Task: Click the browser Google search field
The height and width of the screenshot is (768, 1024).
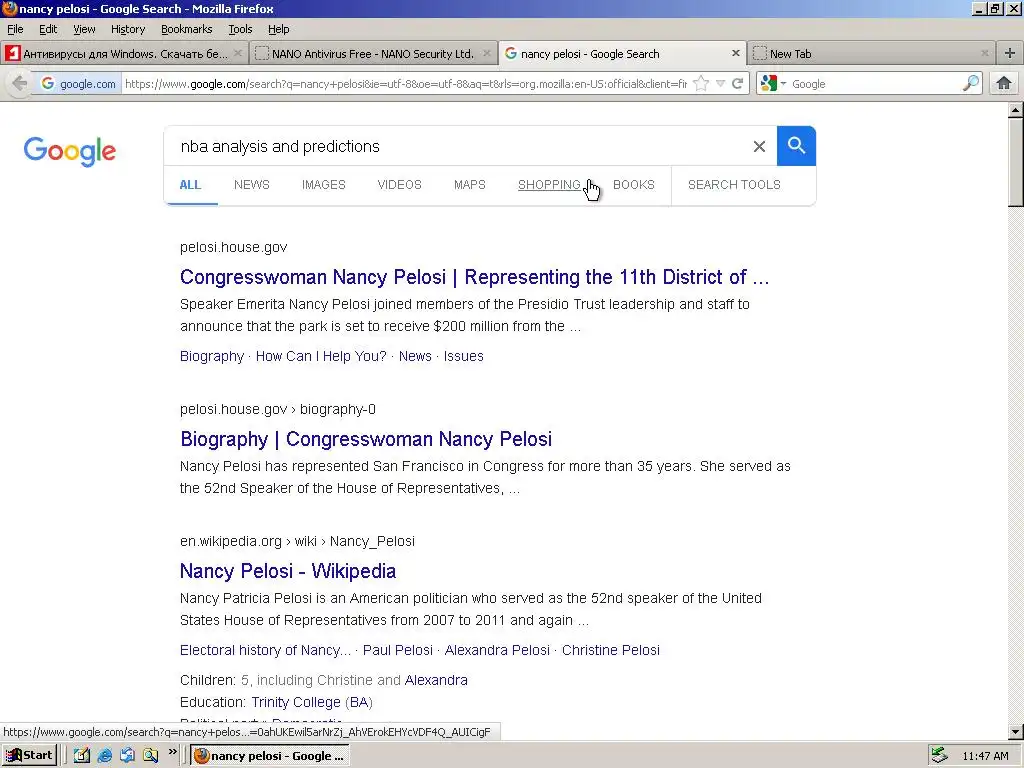Action: pos(875,84)
